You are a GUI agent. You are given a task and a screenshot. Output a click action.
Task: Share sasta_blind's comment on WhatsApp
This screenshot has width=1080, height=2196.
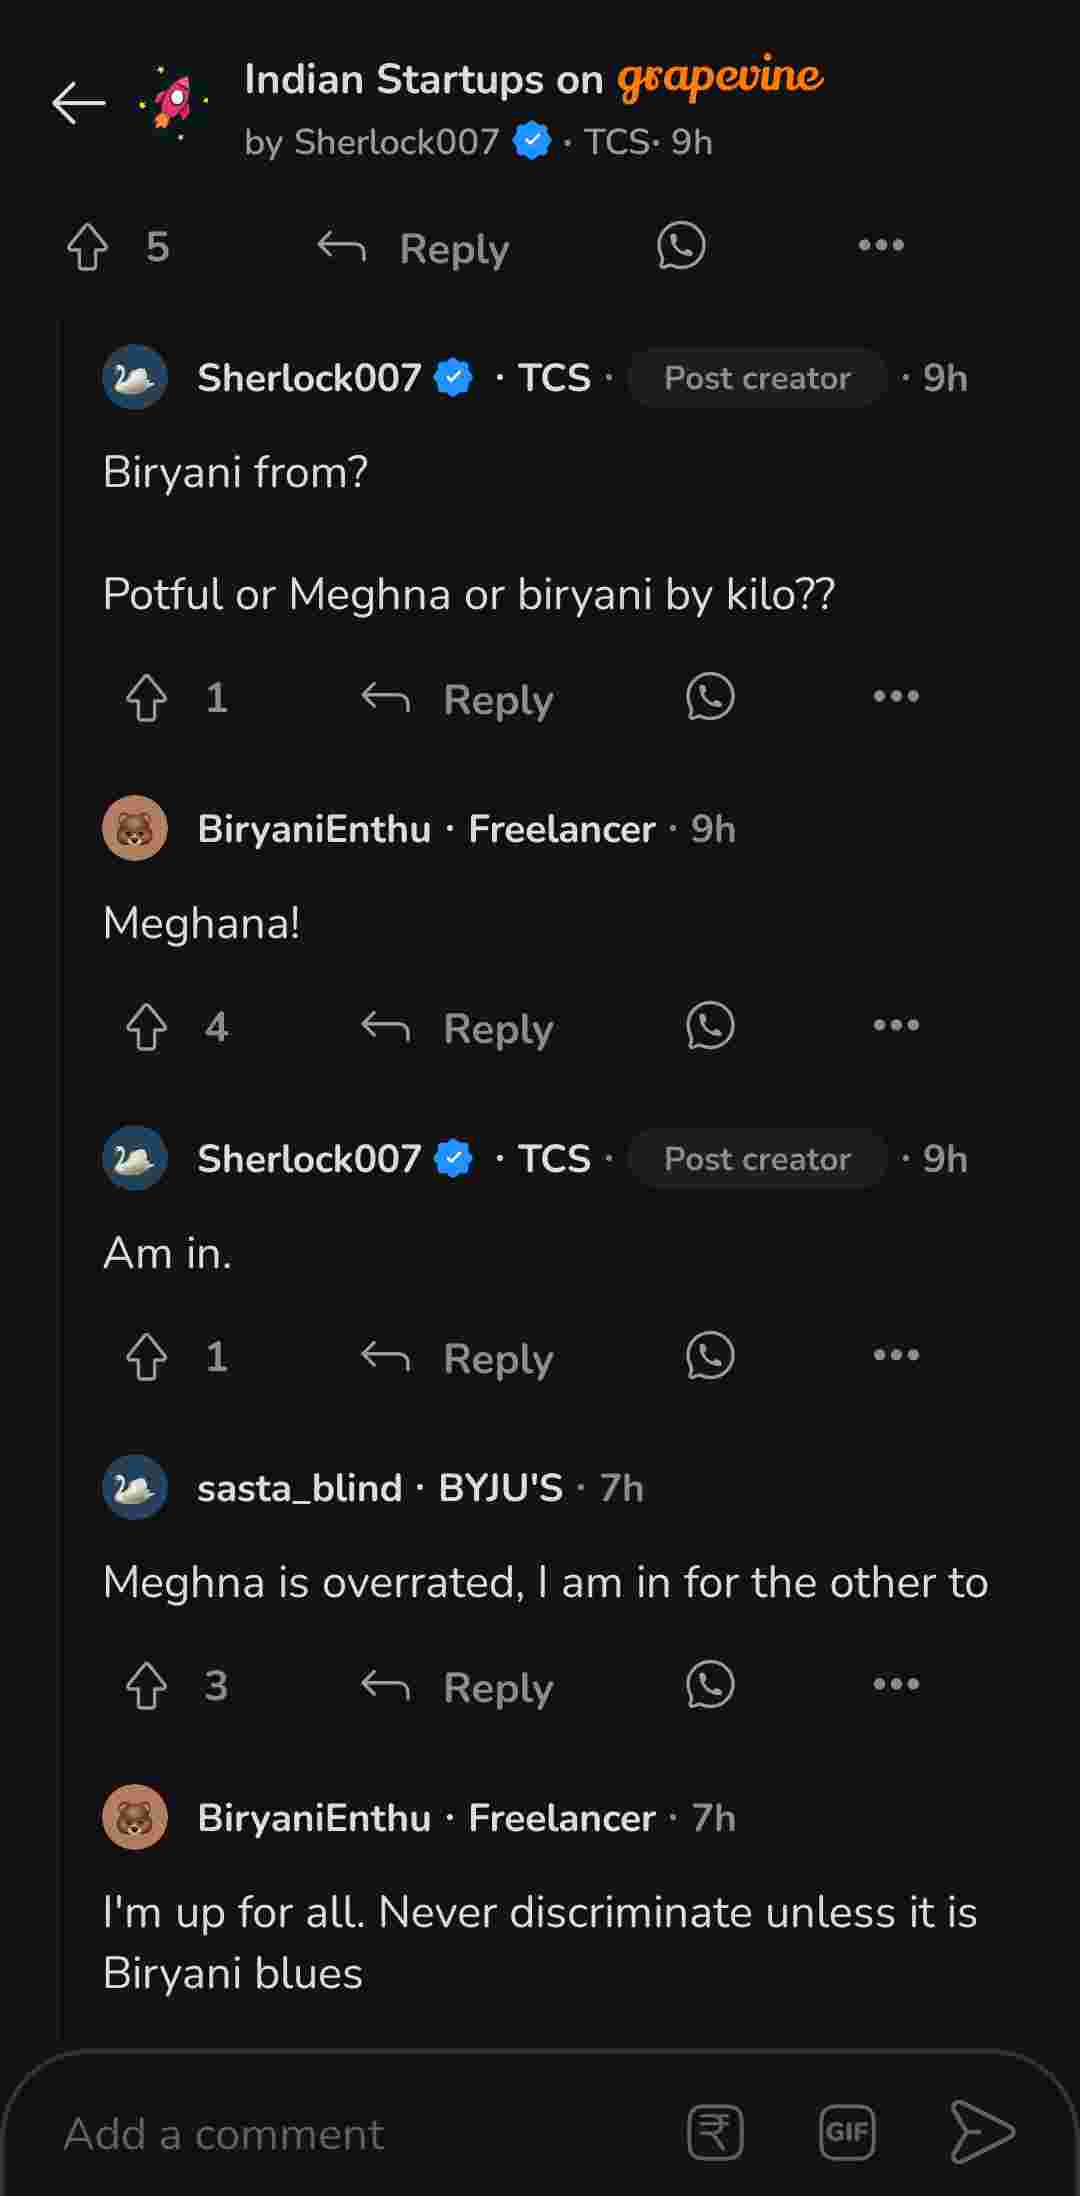coord(710,1685)
